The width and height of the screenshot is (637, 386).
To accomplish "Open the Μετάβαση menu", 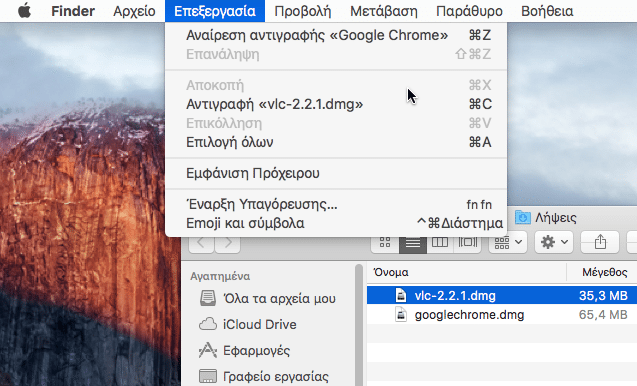I will coord(384,11).
